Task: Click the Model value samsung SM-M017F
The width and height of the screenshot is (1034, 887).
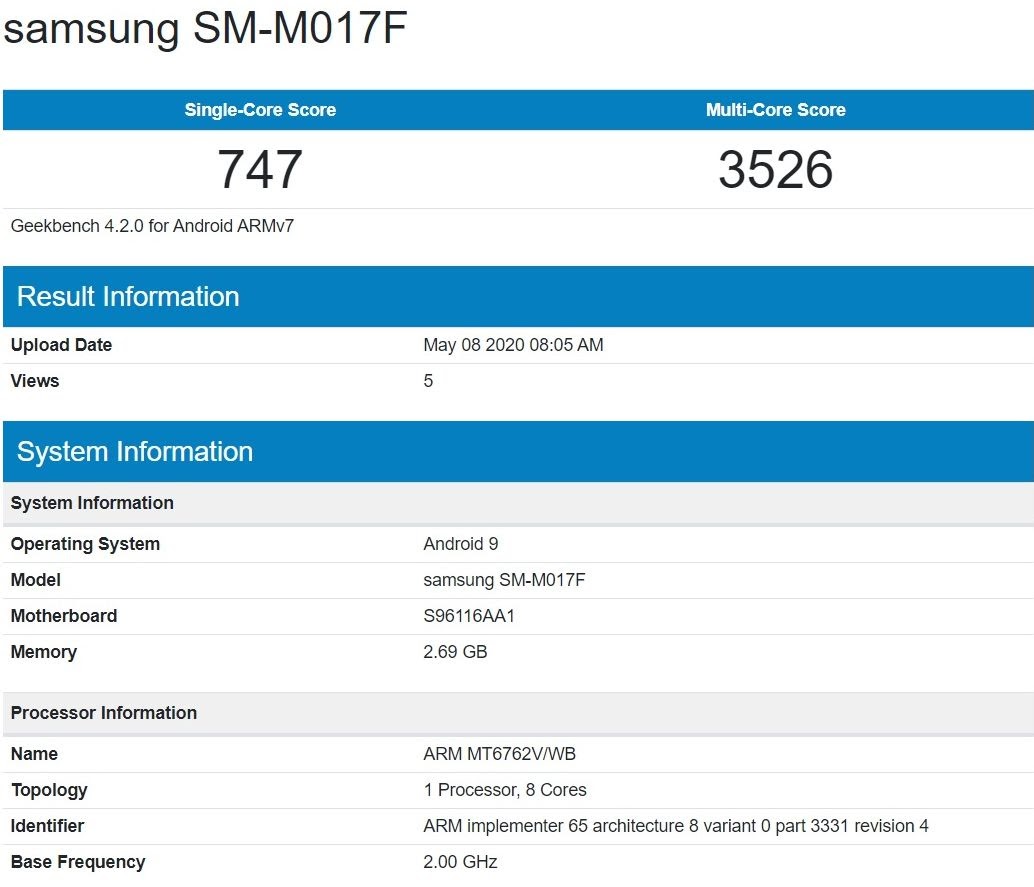Action: tap(504, 580)
